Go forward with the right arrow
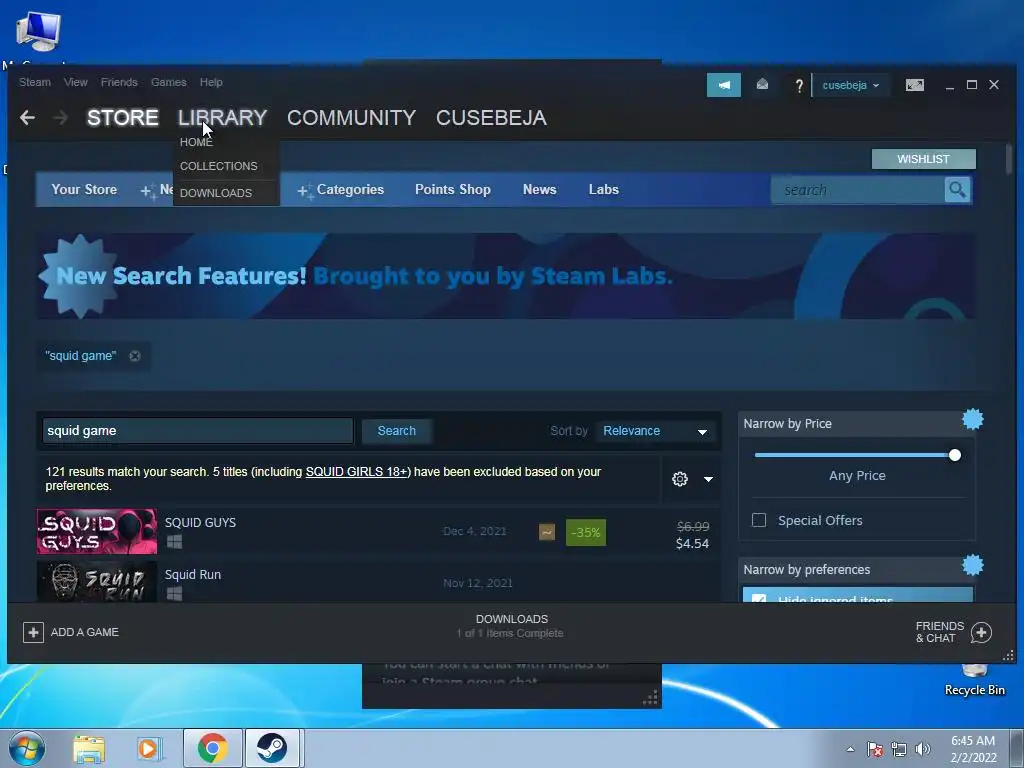Screen dimensions: 1024x768 [60, 118]
